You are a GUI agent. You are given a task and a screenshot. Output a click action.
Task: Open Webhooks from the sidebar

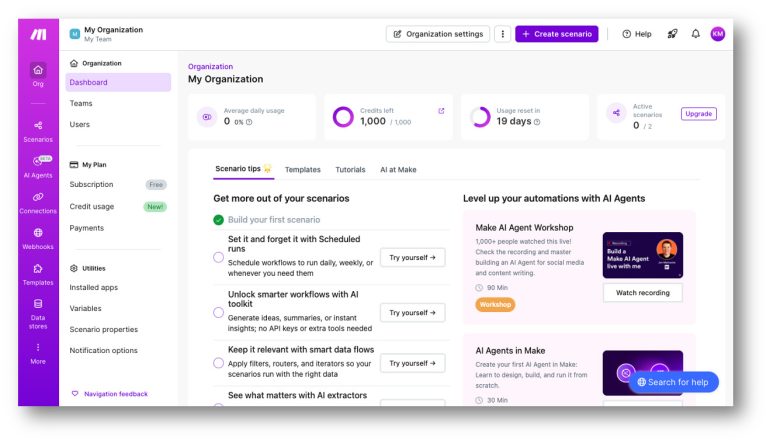coord(38,238)
